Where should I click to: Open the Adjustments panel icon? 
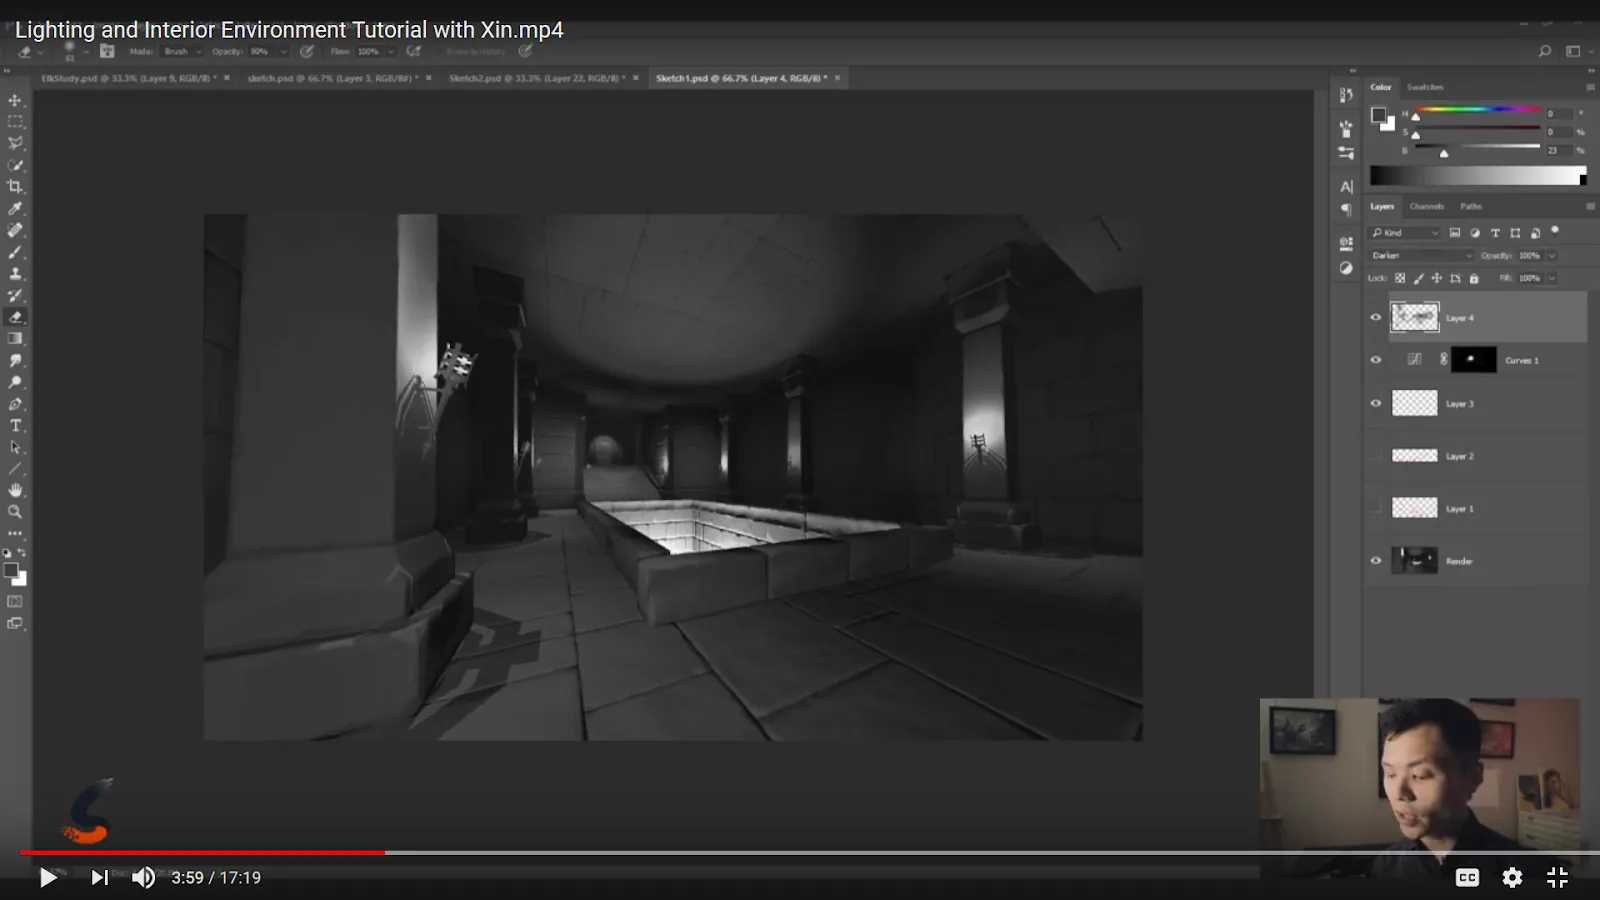pos(1346,268)
